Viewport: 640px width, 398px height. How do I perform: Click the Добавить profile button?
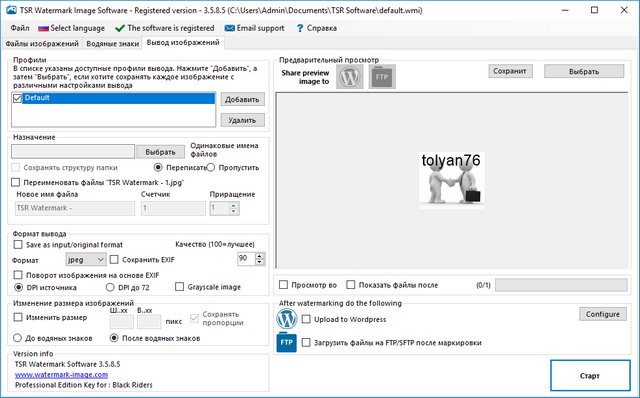click(242, 99)
